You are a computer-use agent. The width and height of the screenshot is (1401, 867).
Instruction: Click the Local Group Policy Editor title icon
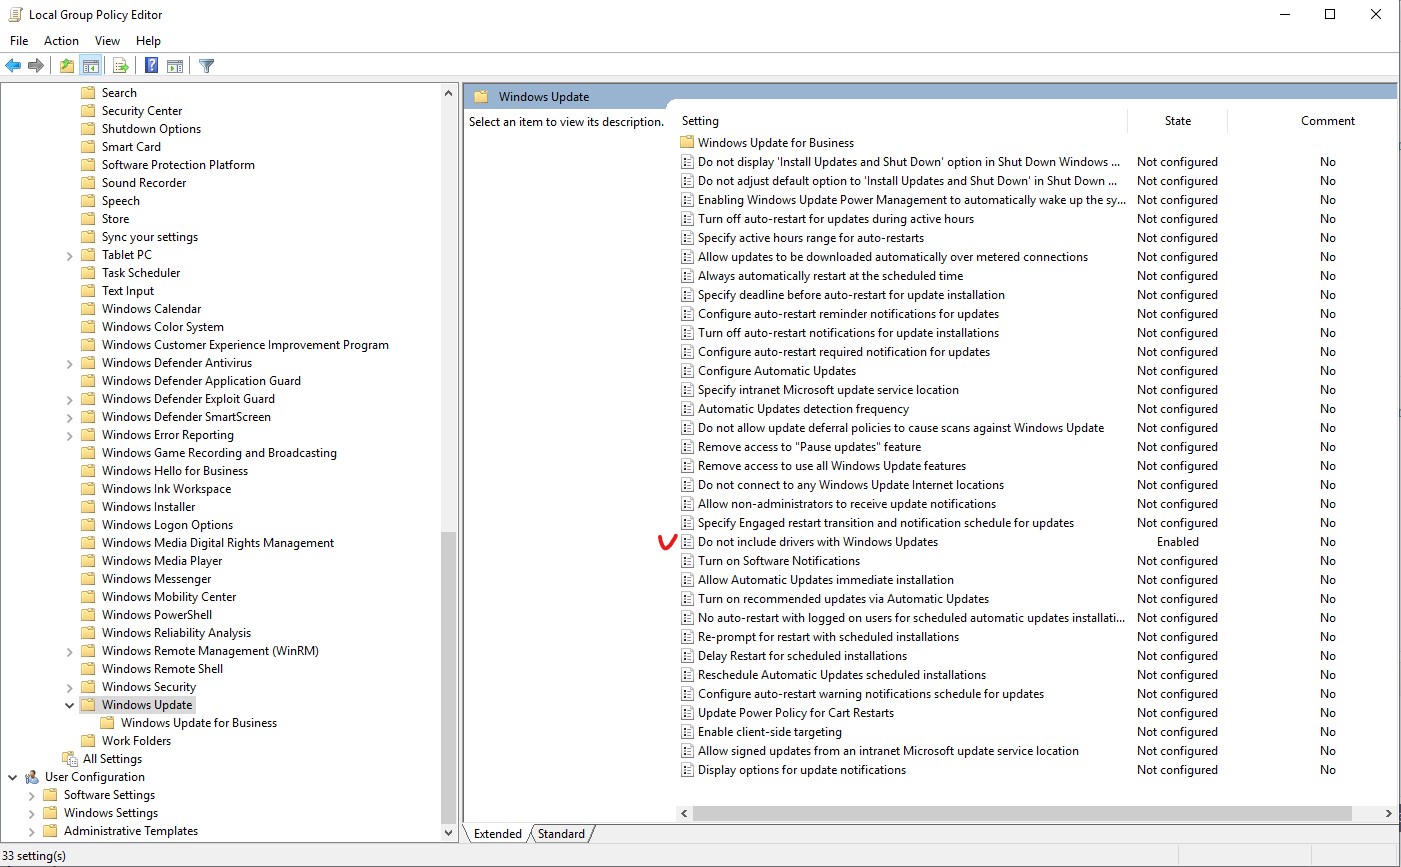pyautogui.click(x=15, y=14)
